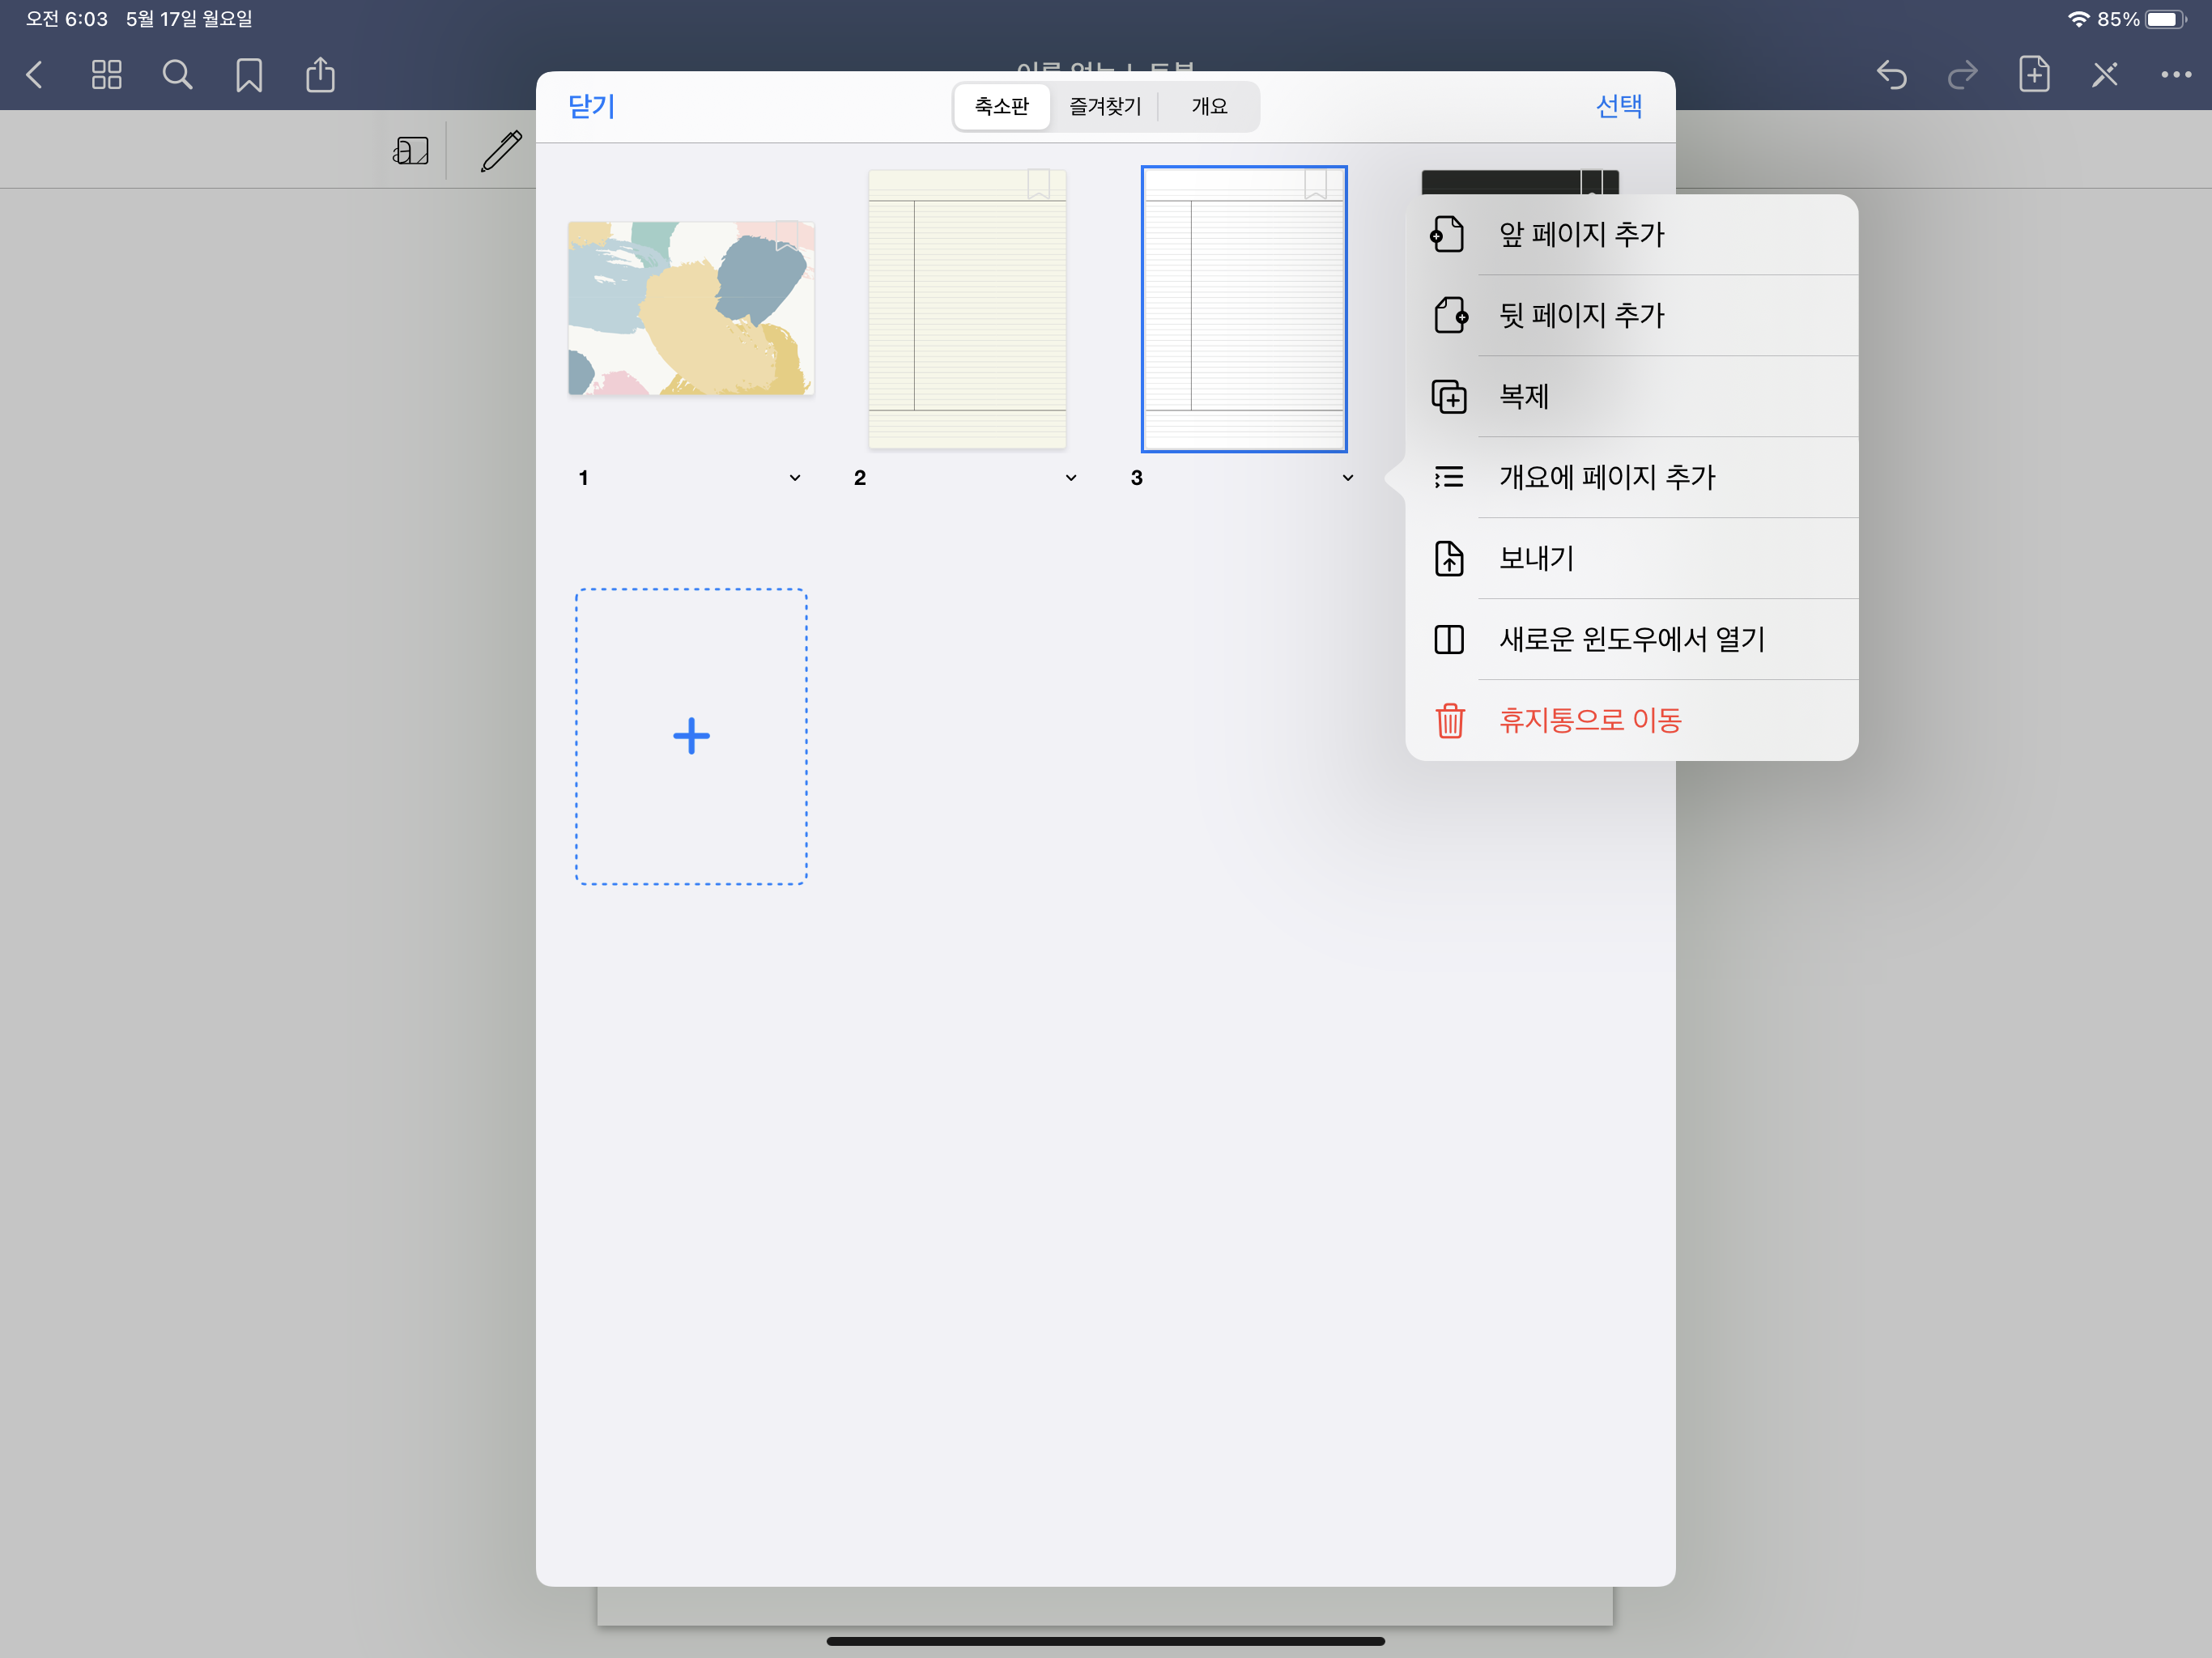The width and height of the screenshot is (2212, 1658).
Task: Open the three-dots more menu
Action: tap(2175, 75)
